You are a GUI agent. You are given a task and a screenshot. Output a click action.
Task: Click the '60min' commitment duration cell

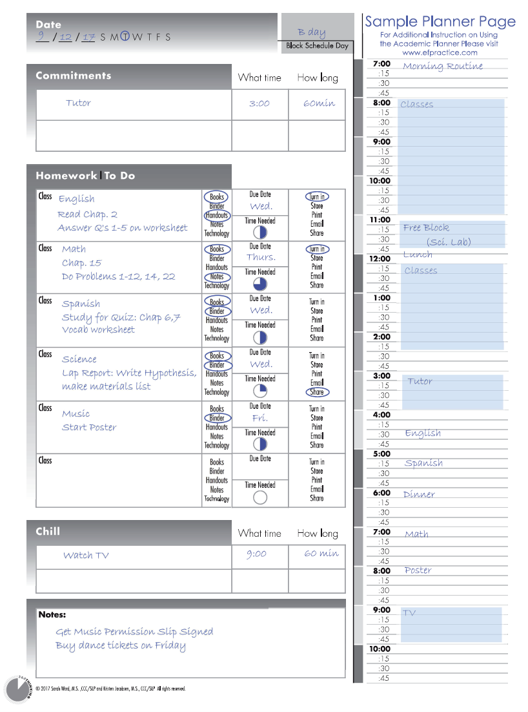click(x=317, y=104)
